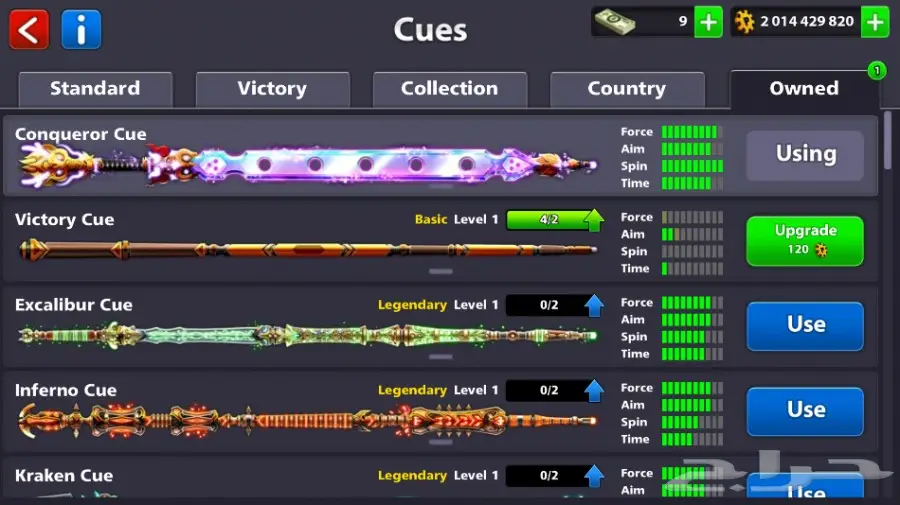Tap the gold coin icon in balance

coord(744,22)
